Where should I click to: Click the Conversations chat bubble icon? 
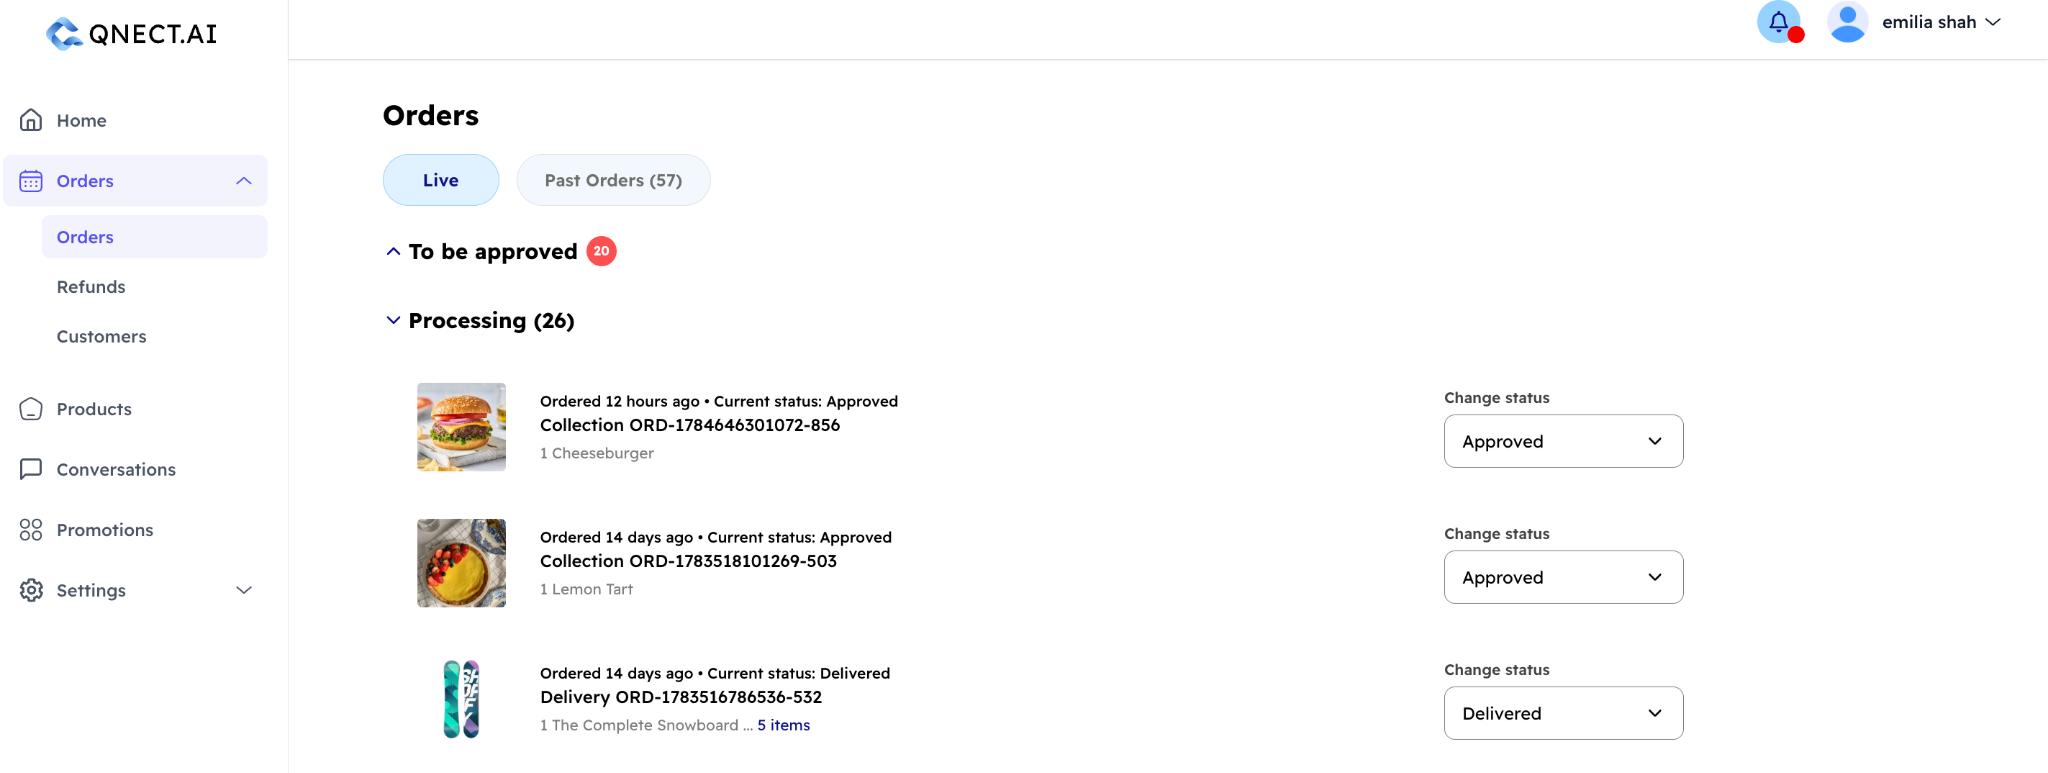click(31, 469)
